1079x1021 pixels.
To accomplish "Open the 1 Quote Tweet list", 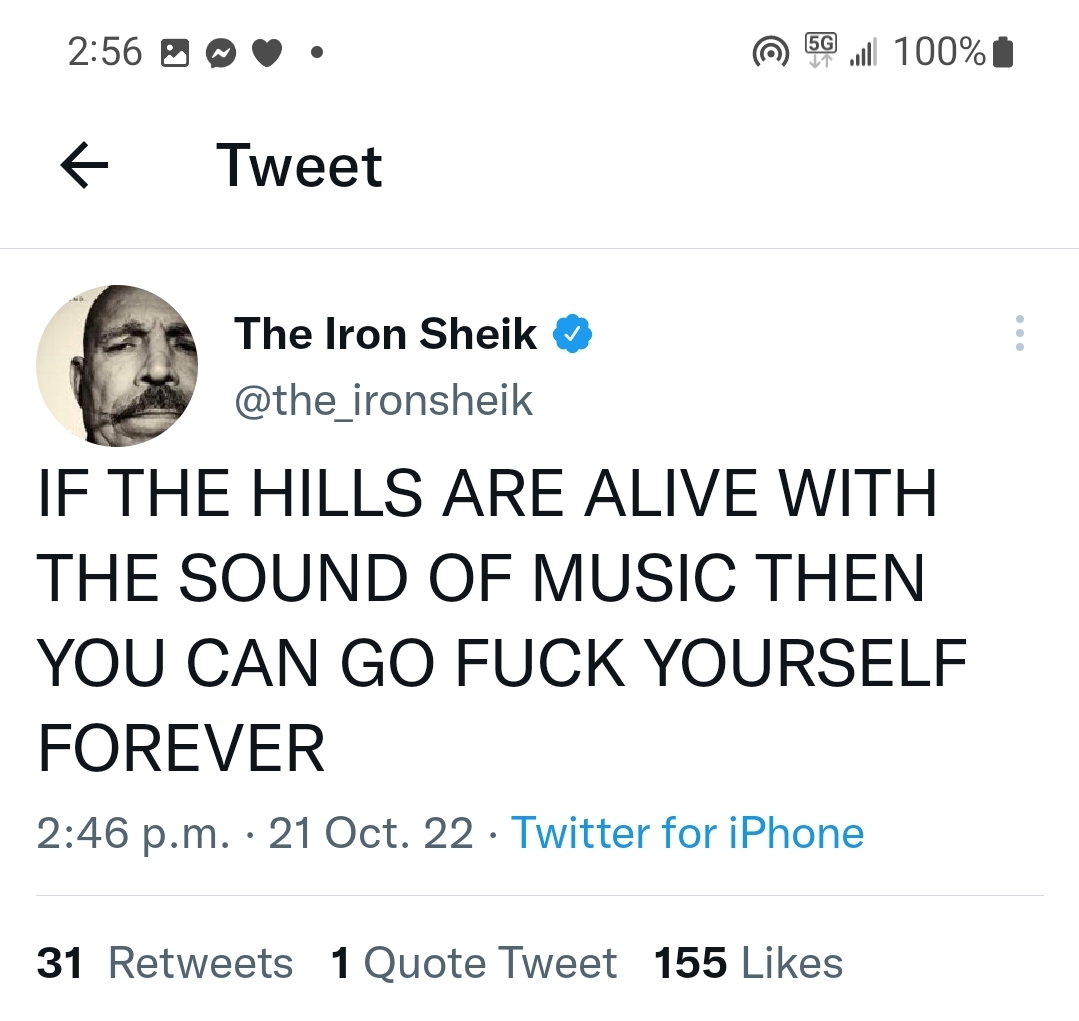I will (x=473, y=963).
